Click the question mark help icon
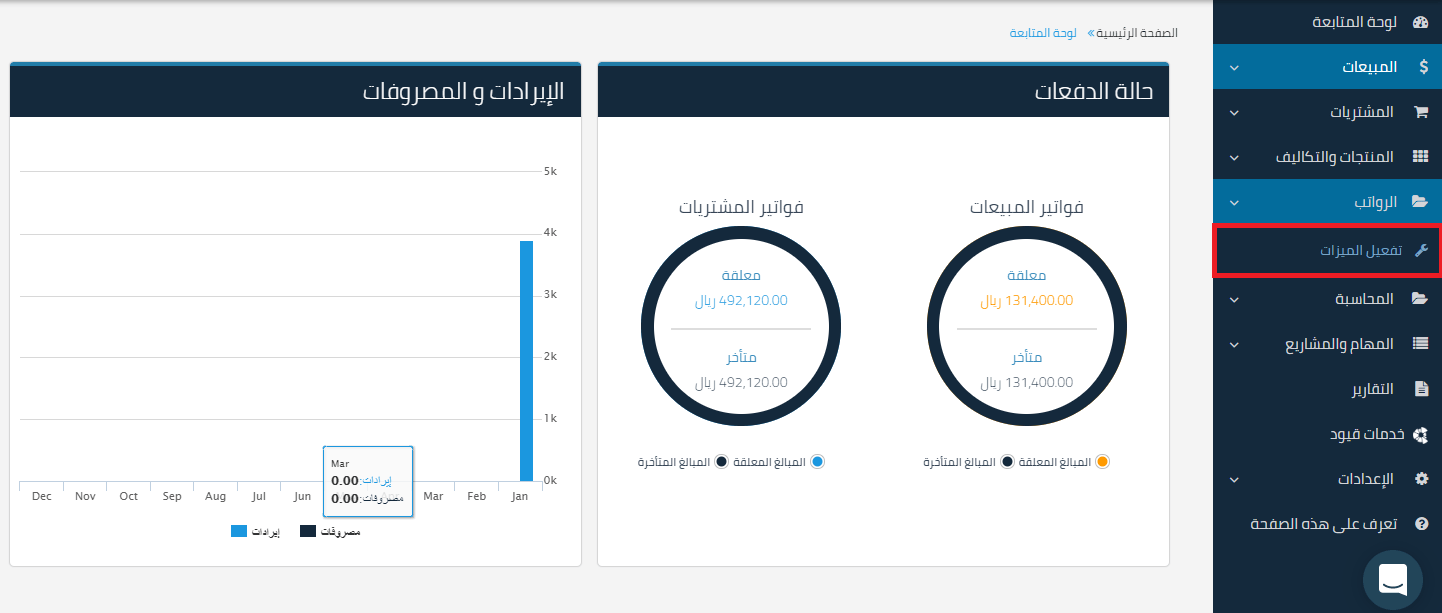The height and width of the screenshot is (613, 1442). point(1421,524)
